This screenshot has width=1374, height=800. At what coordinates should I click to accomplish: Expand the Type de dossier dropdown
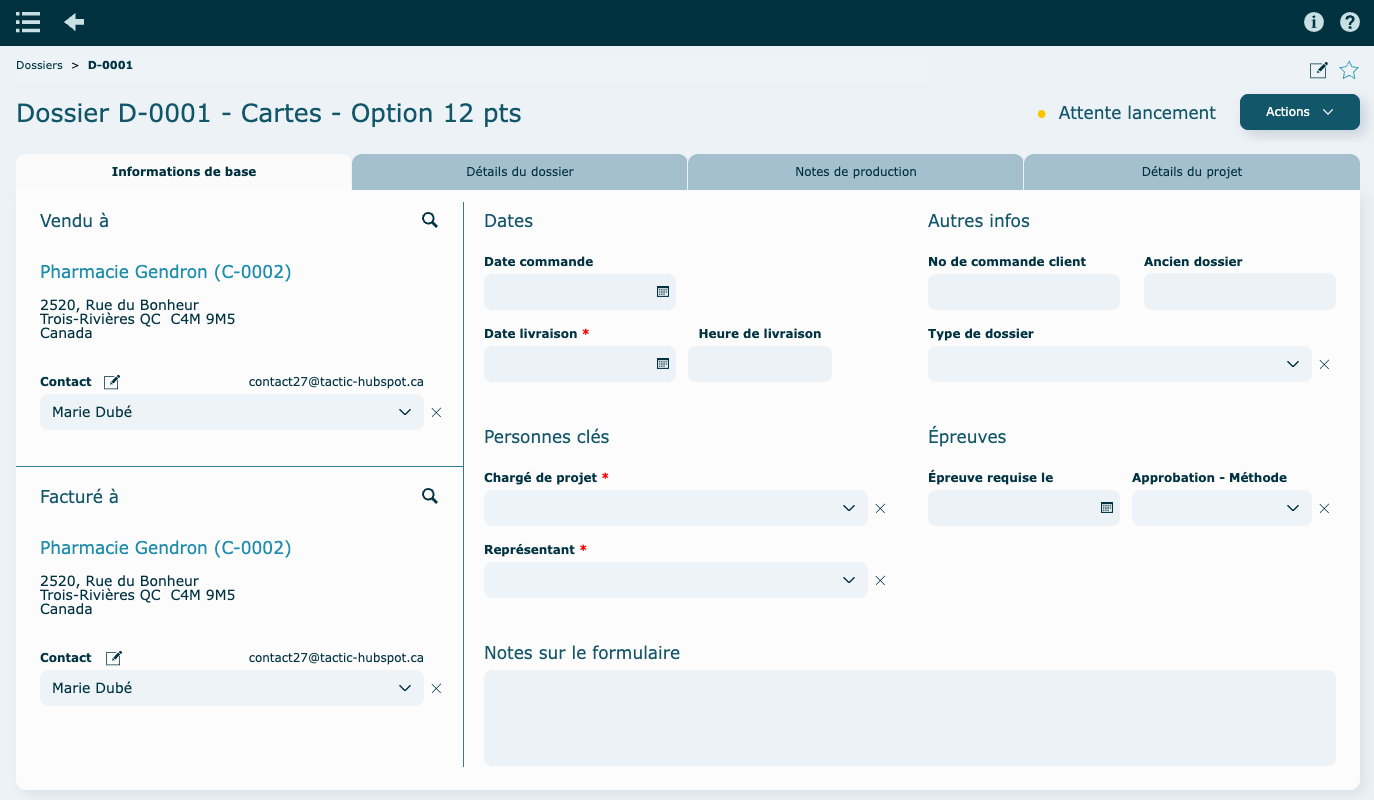1292,365
